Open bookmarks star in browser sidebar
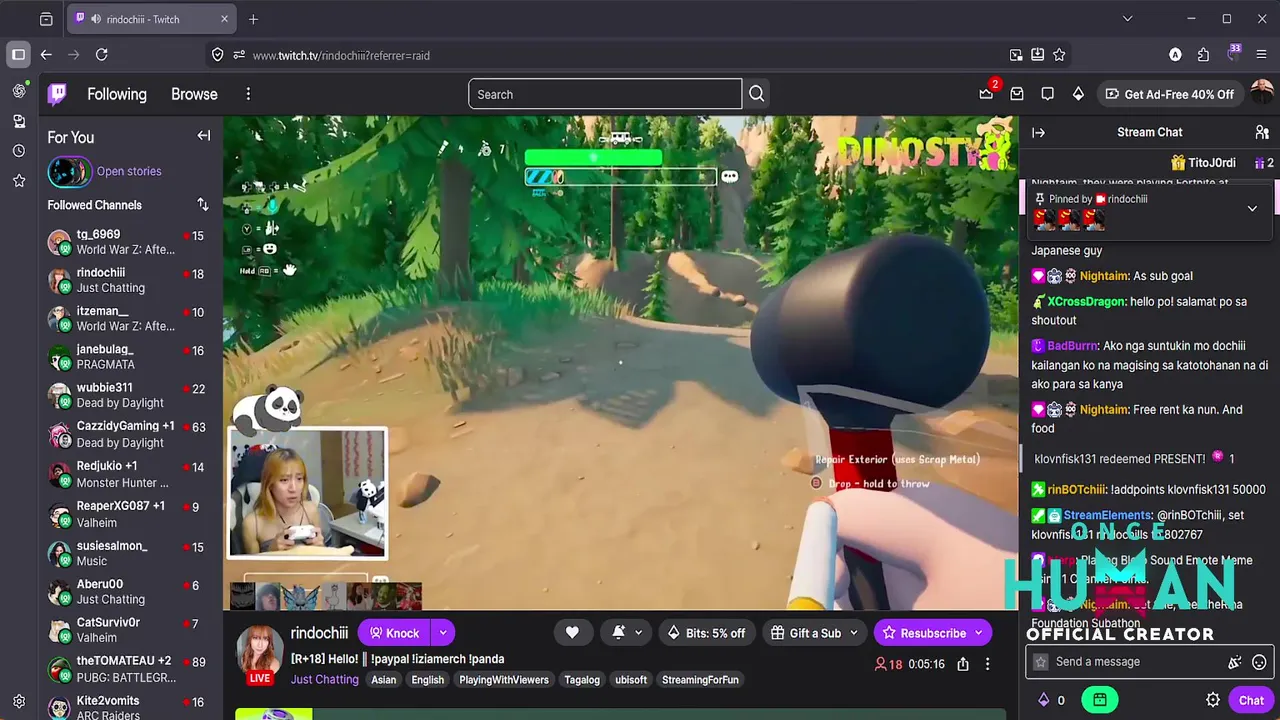Image resolution: width=1280 pixels, height=720 pixels. [19, 181]
